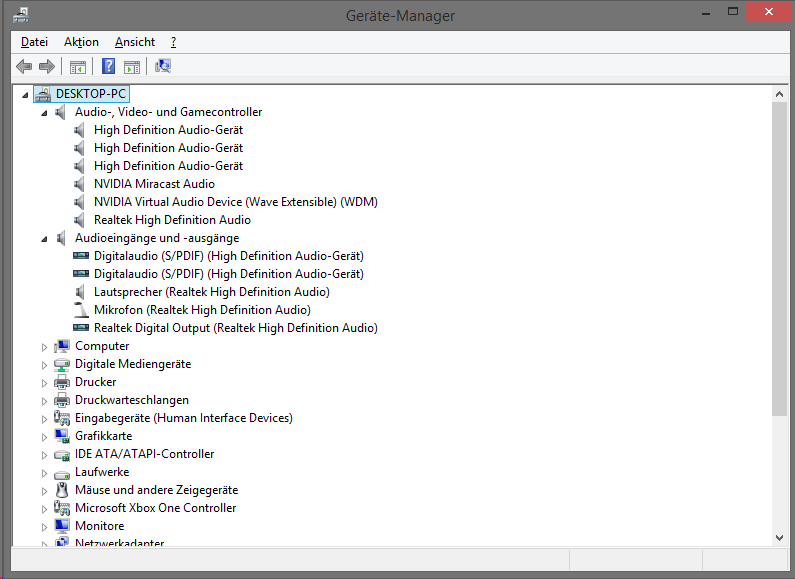Image resolution: width=795 pixels, height=579 pixels.
Task: Click the Druckwarteschlangen icon
Action: 62,400
